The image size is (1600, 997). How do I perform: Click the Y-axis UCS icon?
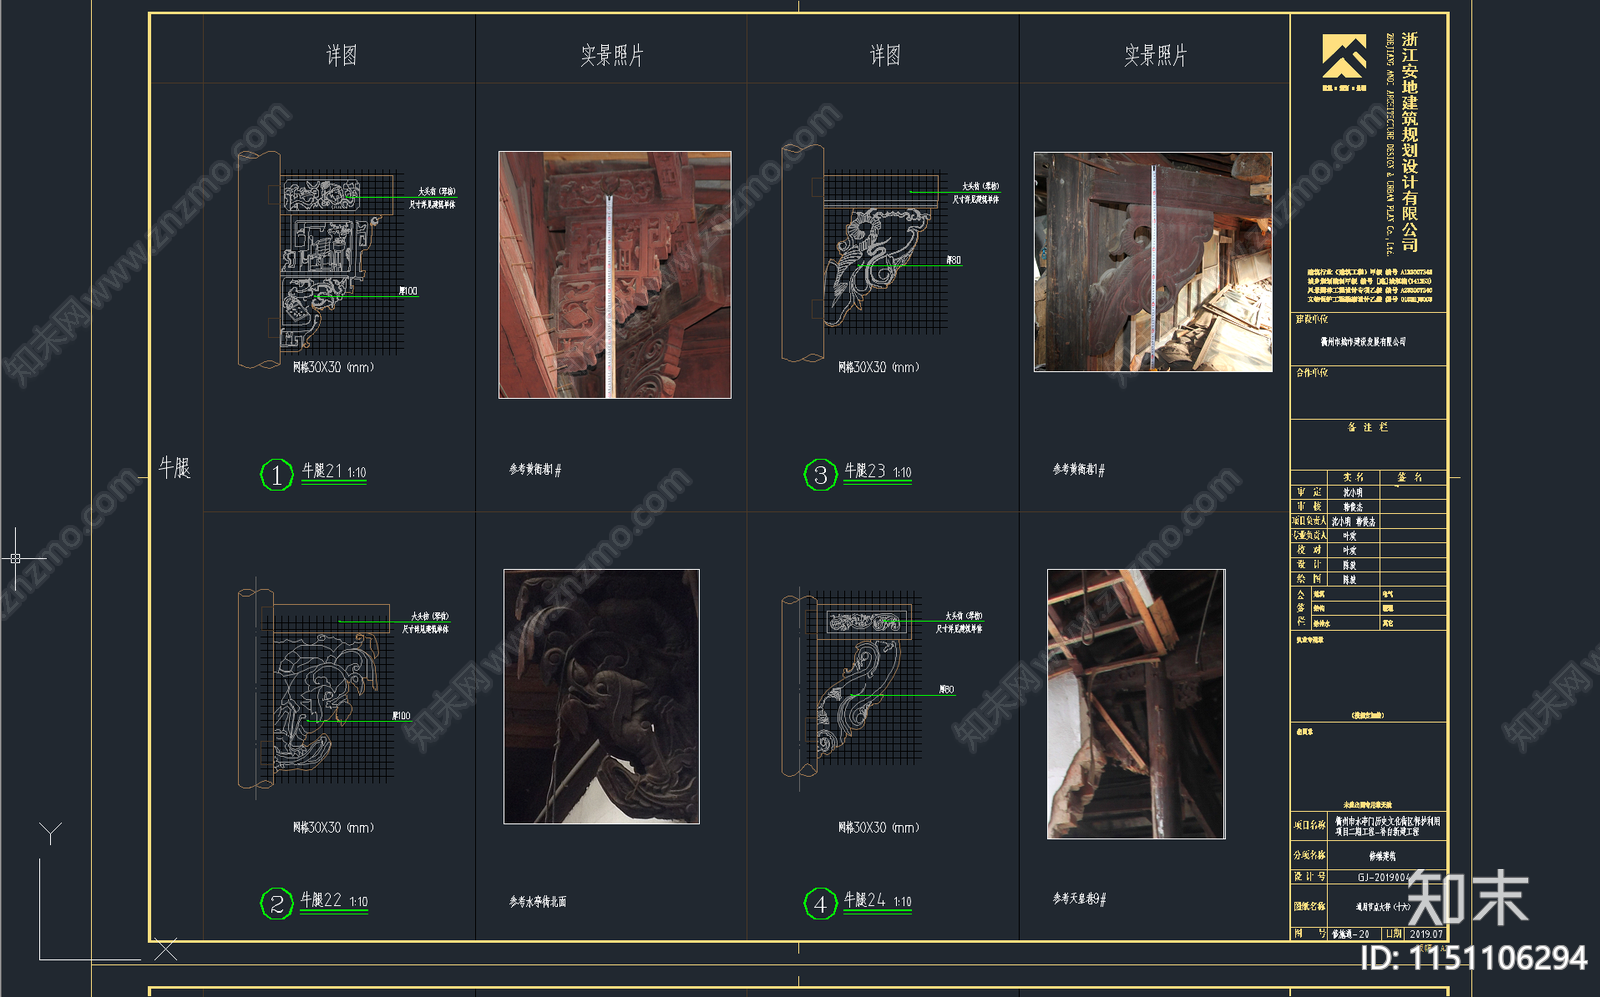(x=50, y=833)
